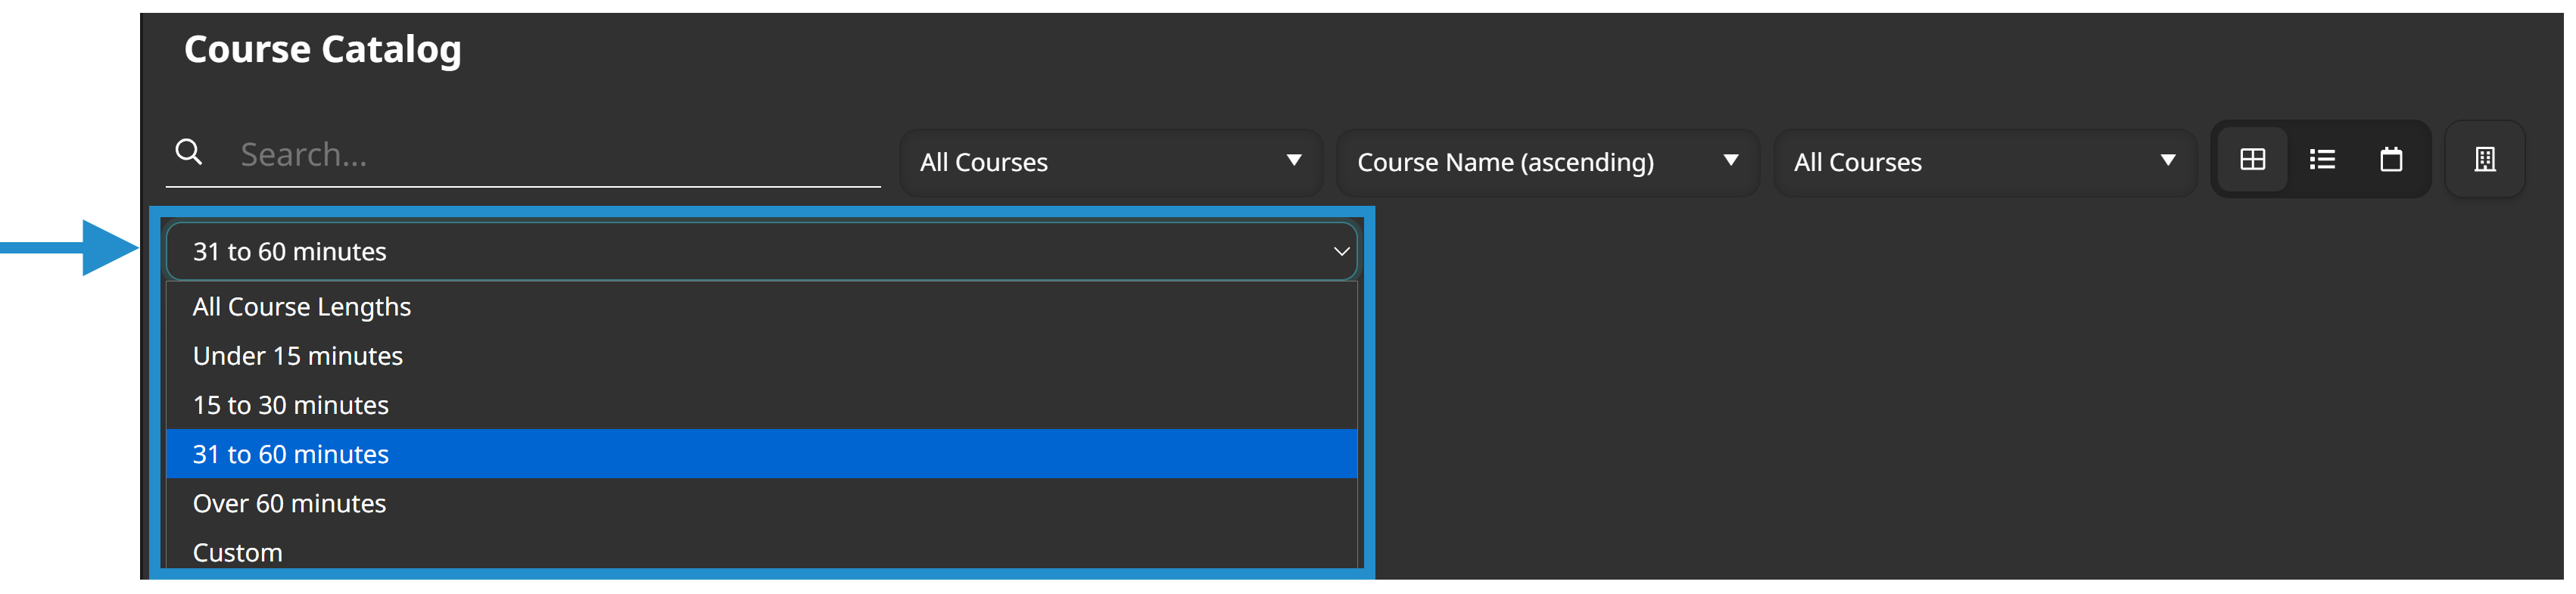Viewport: 2576px width, 594px height.
Task: Select the All Course Lengths option
Action: (302, 307)
